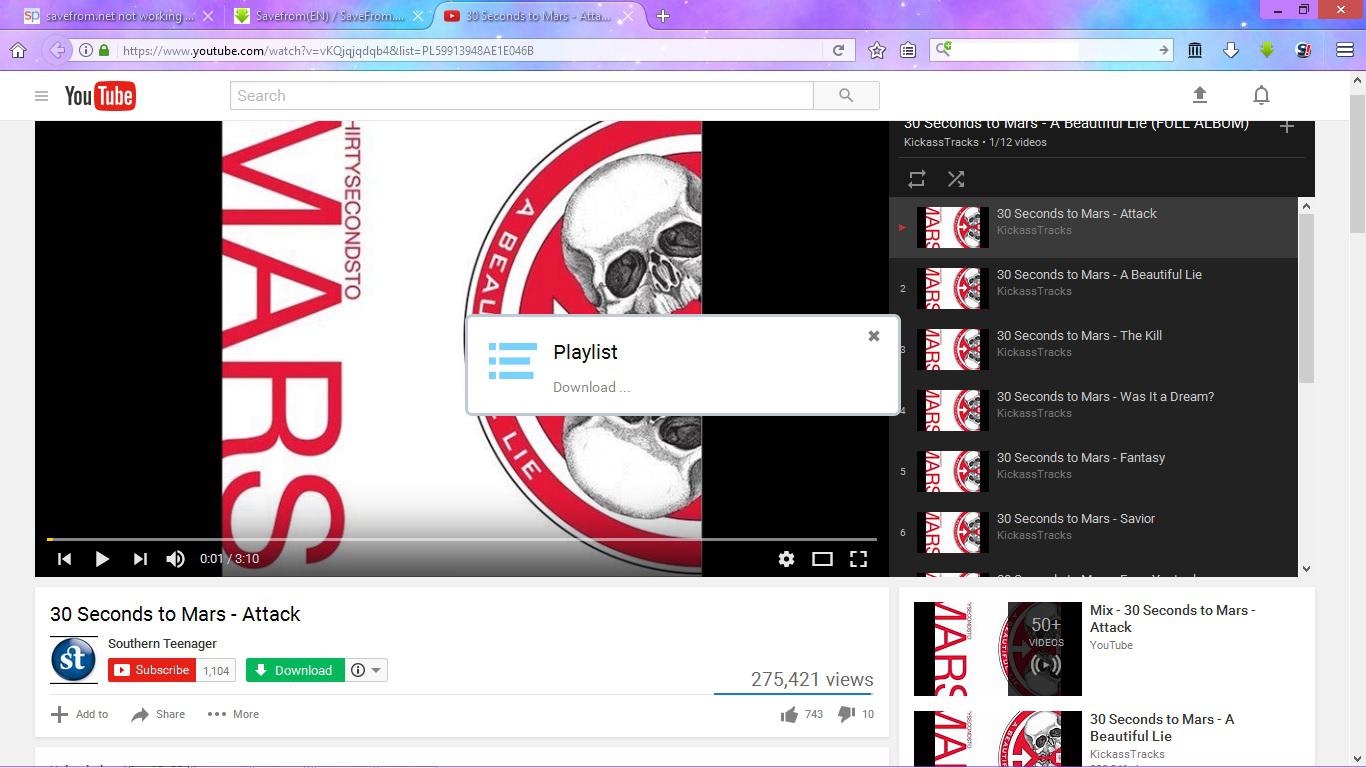Open the browser library icon
1366x768 pixels.
(1195, 50)
